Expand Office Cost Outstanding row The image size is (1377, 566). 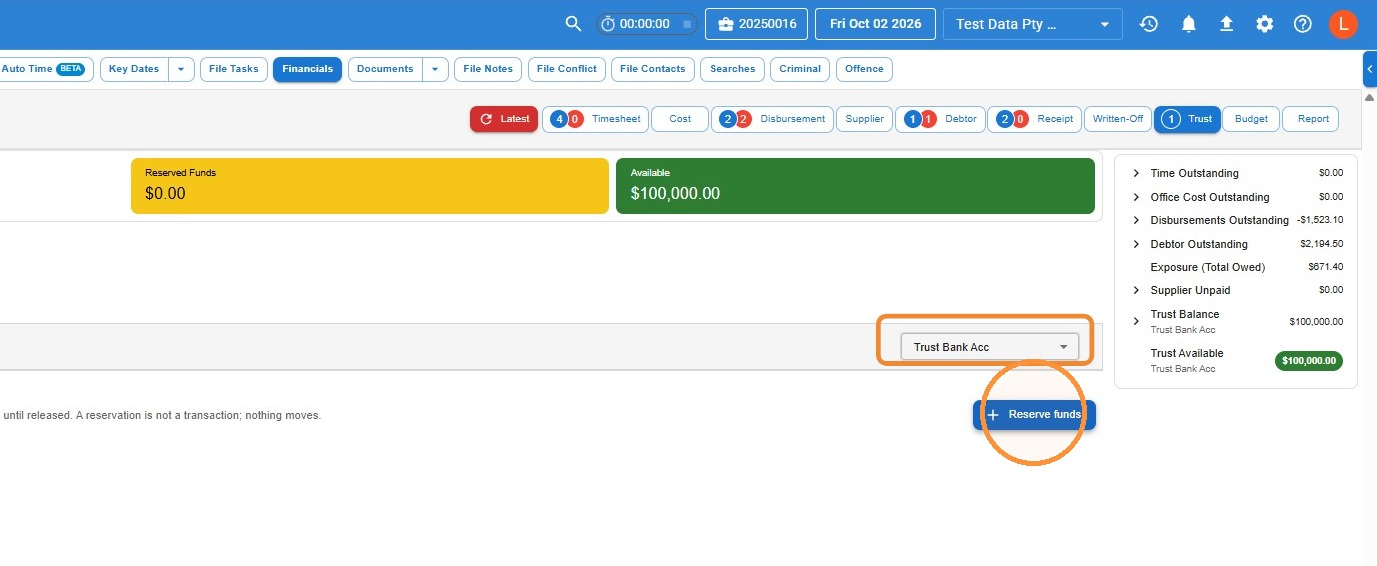click(x=1136, y=197)
